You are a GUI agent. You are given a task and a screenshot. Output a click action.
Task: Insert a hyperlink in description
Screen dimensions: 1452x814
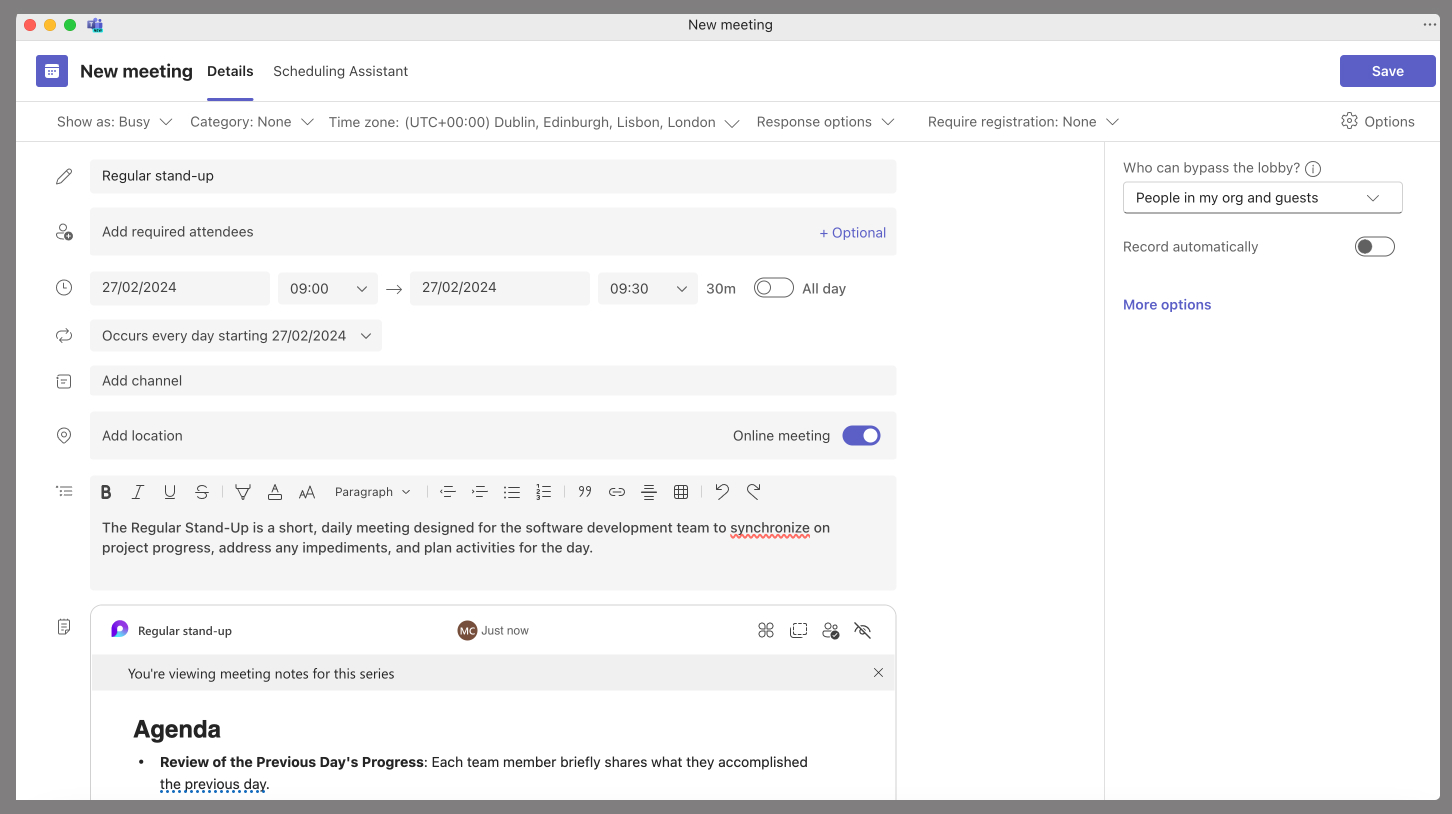click(x=617, y=492)
